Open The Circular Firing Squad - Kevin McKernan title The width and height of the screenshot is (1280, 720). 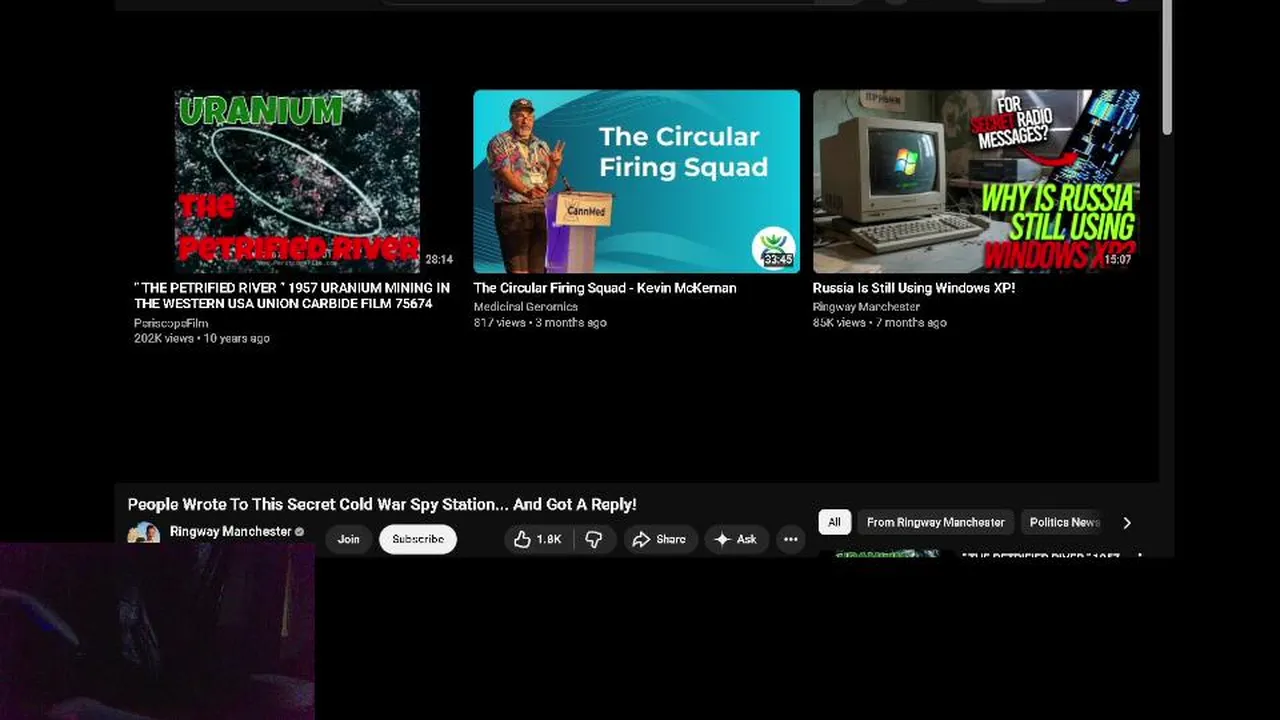point(605,288)
